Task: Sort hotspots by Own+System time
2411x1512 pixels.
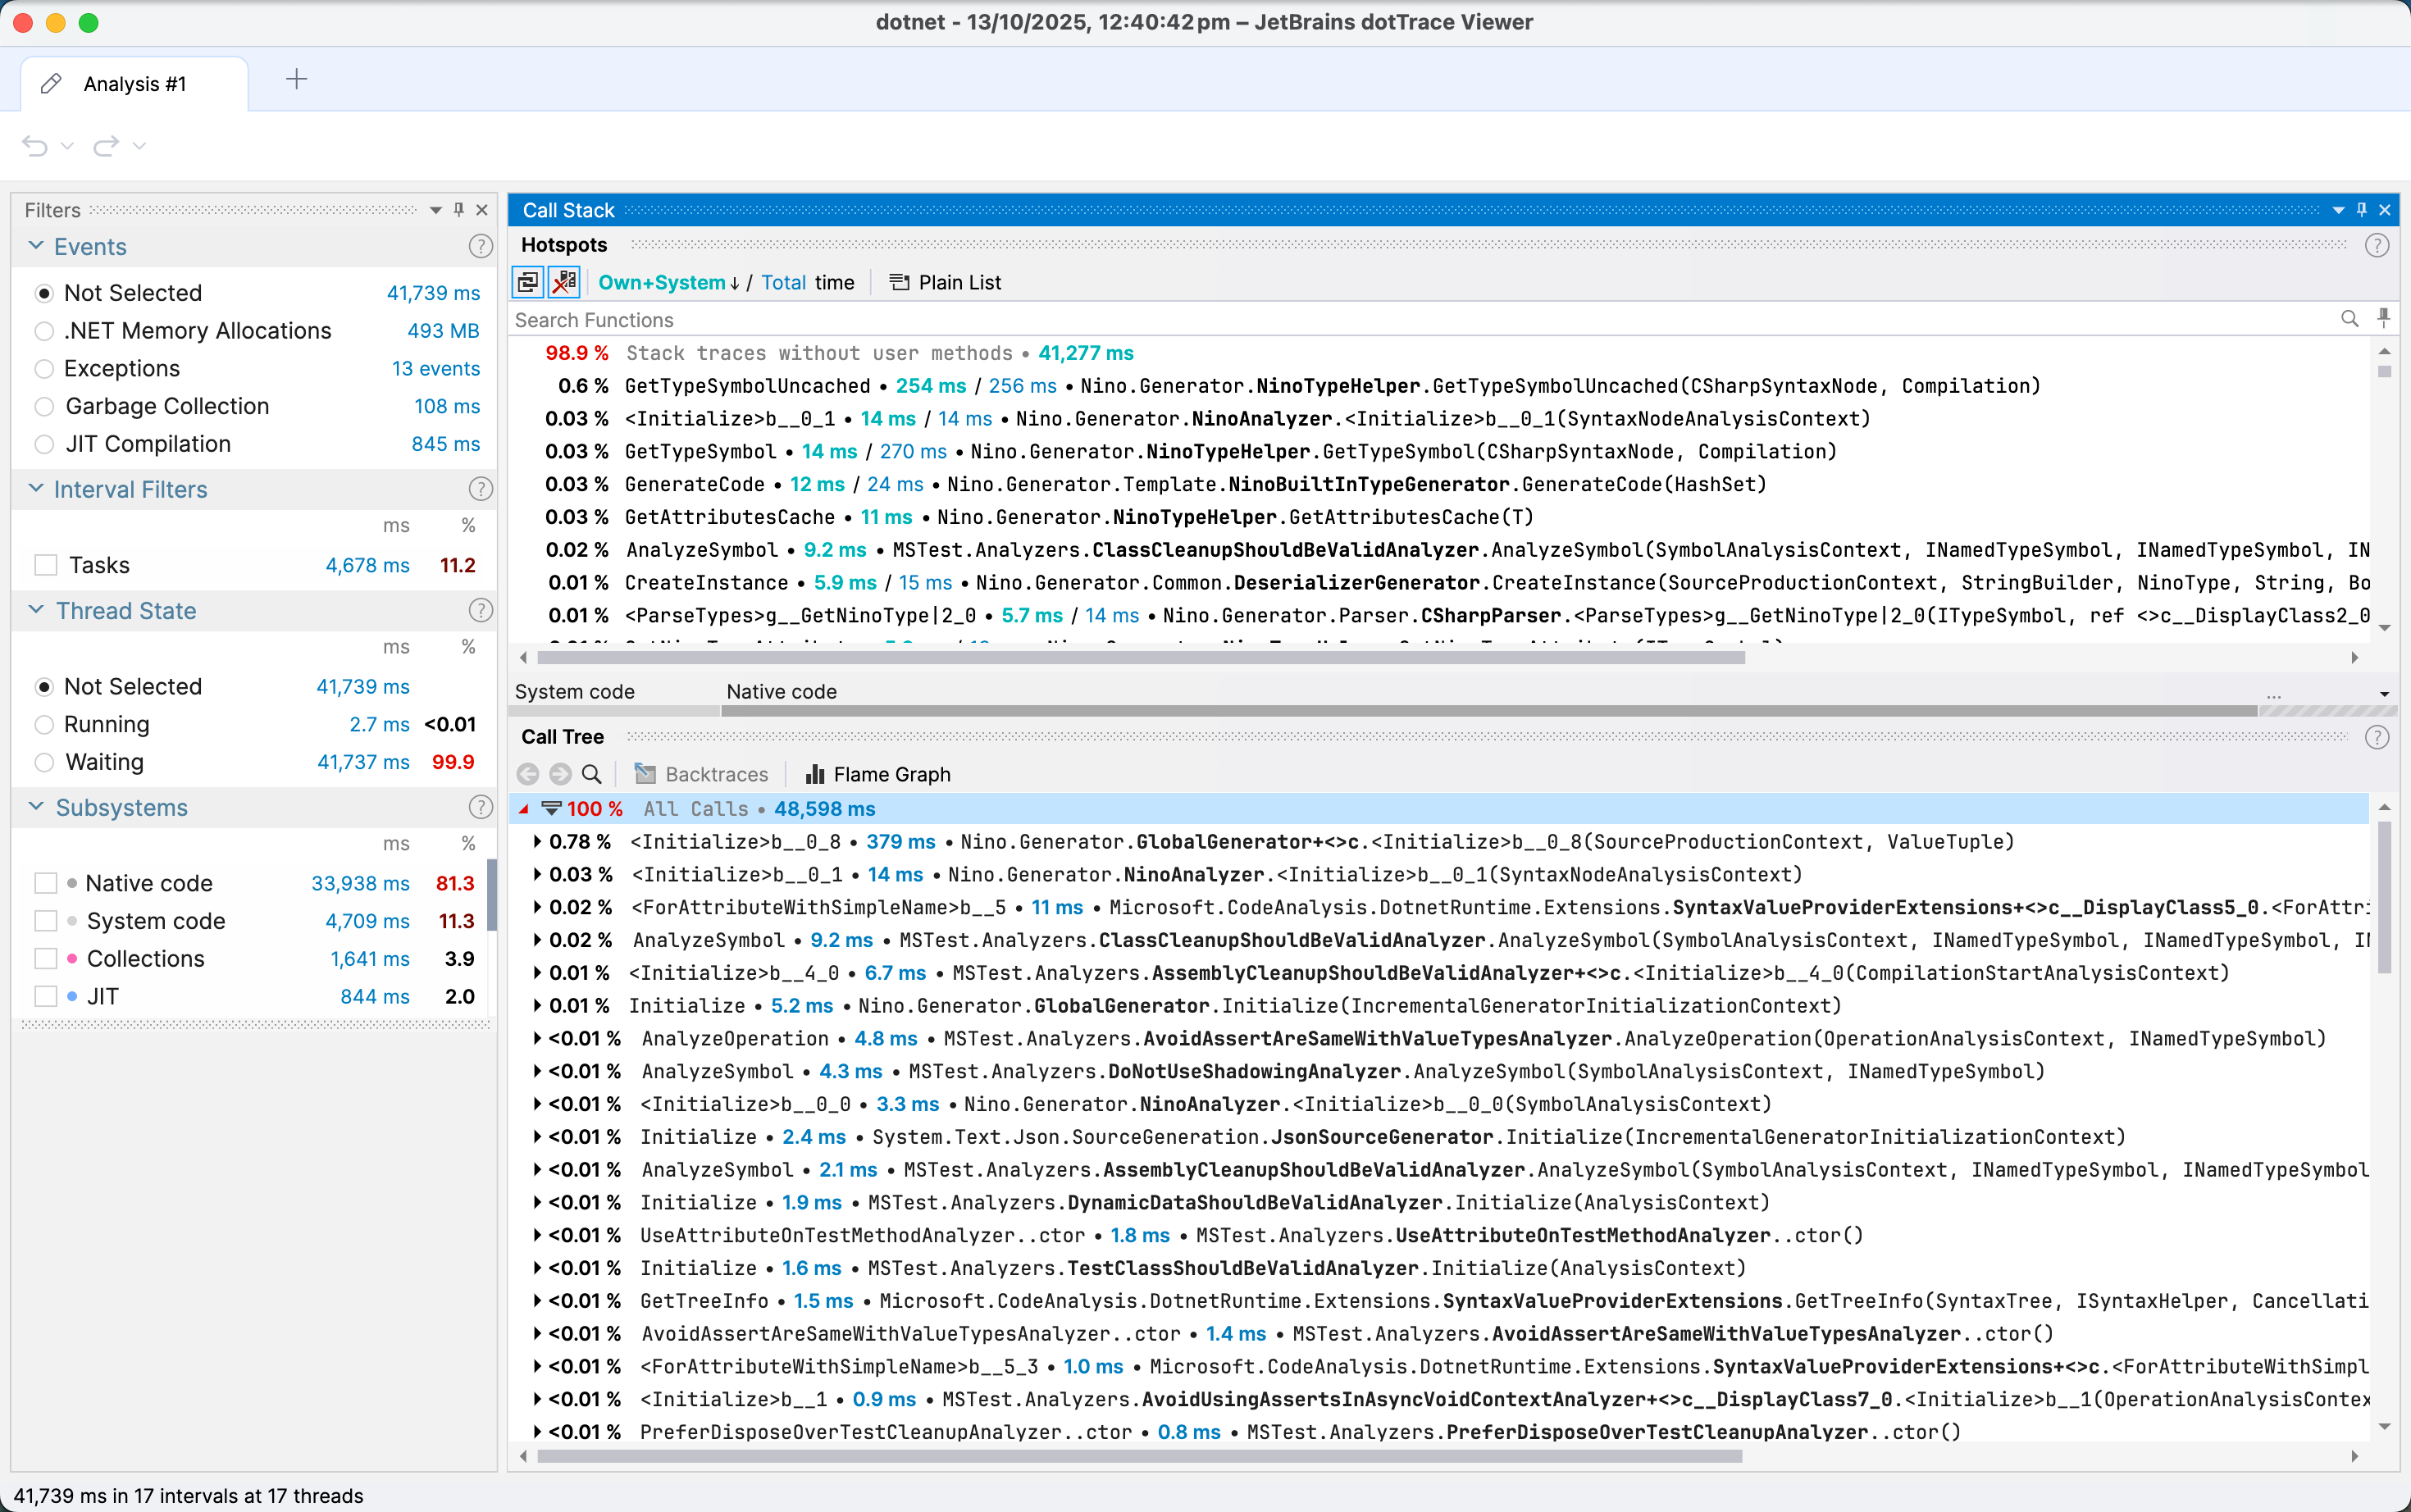Action: pos(662,283)
